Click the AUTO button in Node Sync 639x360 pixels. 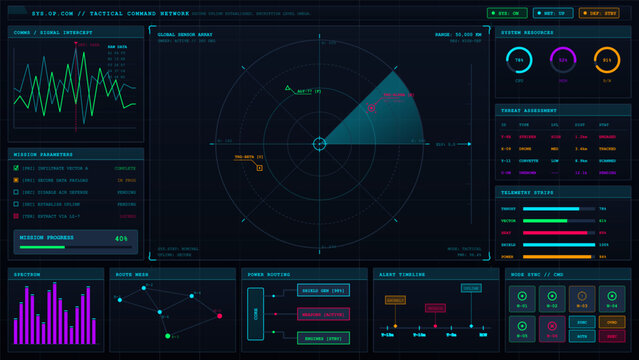click(x=582, y=336)
